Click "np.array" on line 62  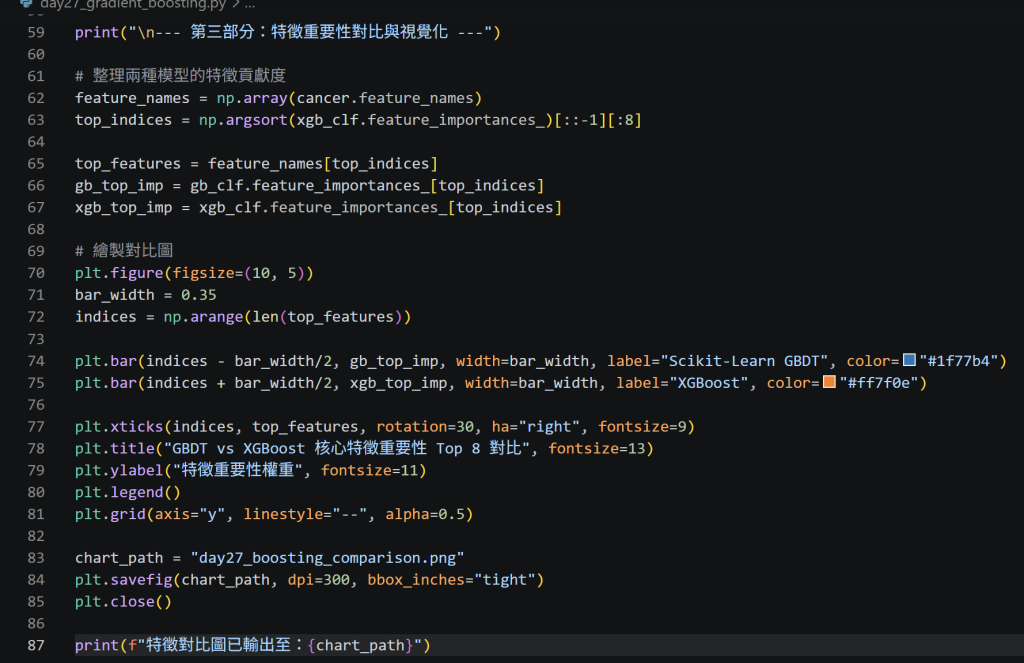tap(252, 98)
